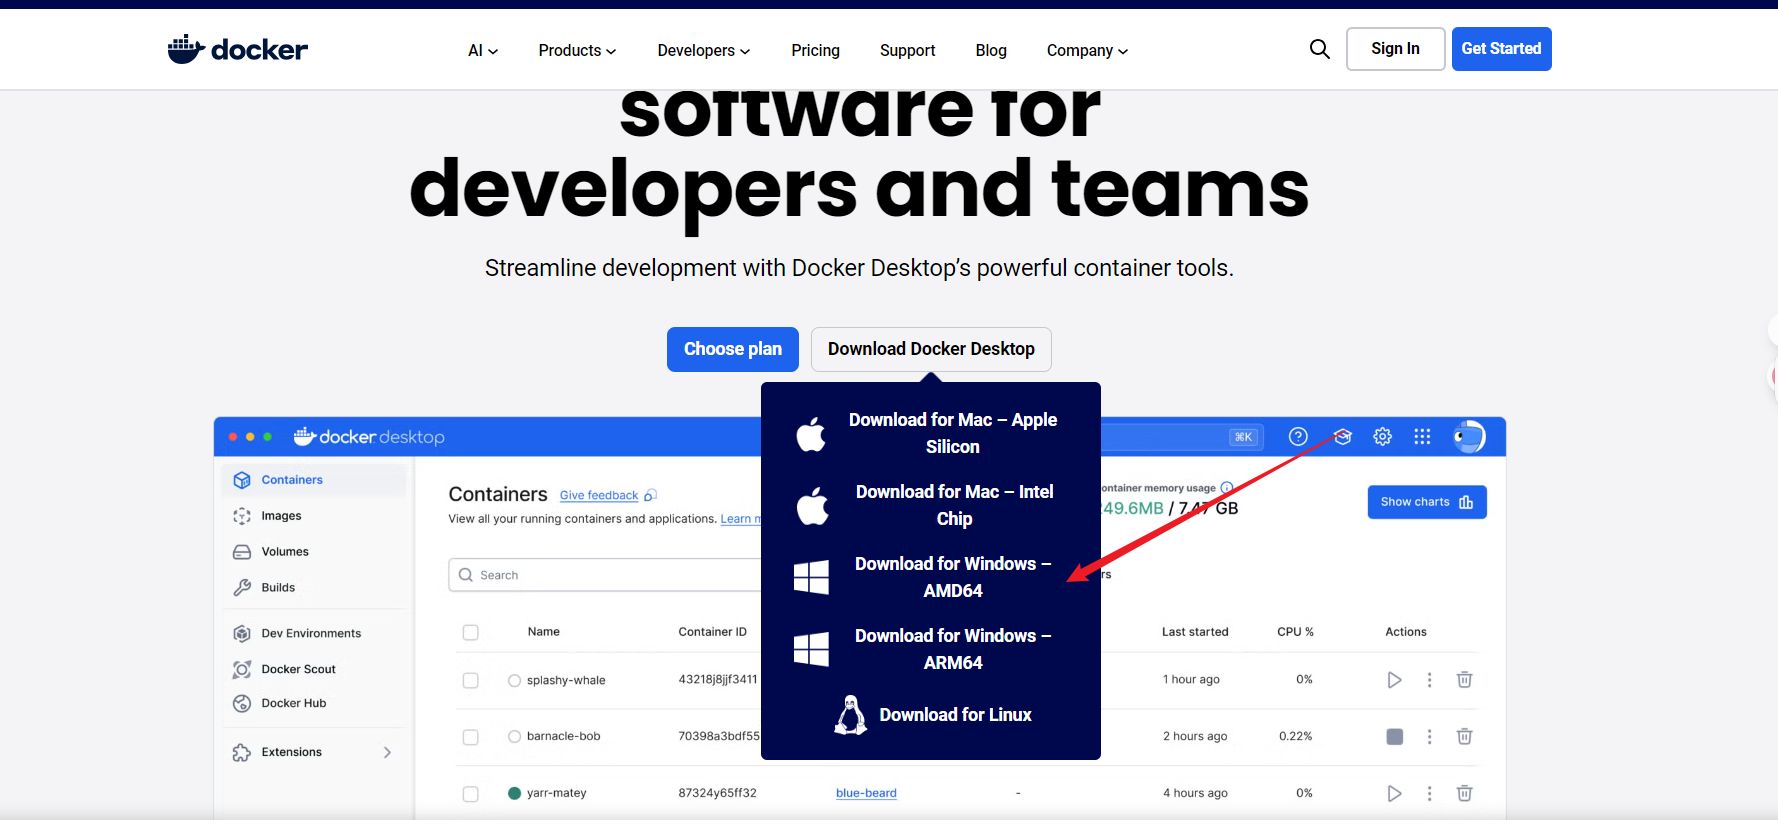Stop the barnacle-bob container

pyautogui.click(x=1395, y=737)
